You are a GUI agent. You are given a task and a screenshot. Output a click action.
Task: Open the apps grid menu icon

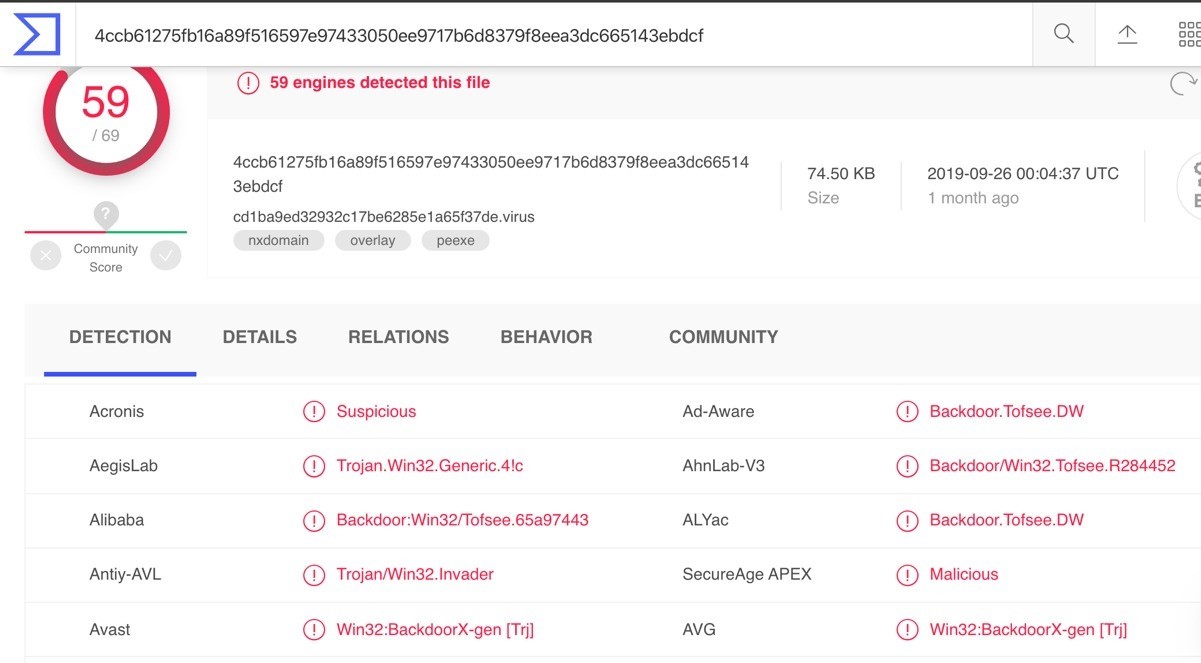tap(1188, 34)
